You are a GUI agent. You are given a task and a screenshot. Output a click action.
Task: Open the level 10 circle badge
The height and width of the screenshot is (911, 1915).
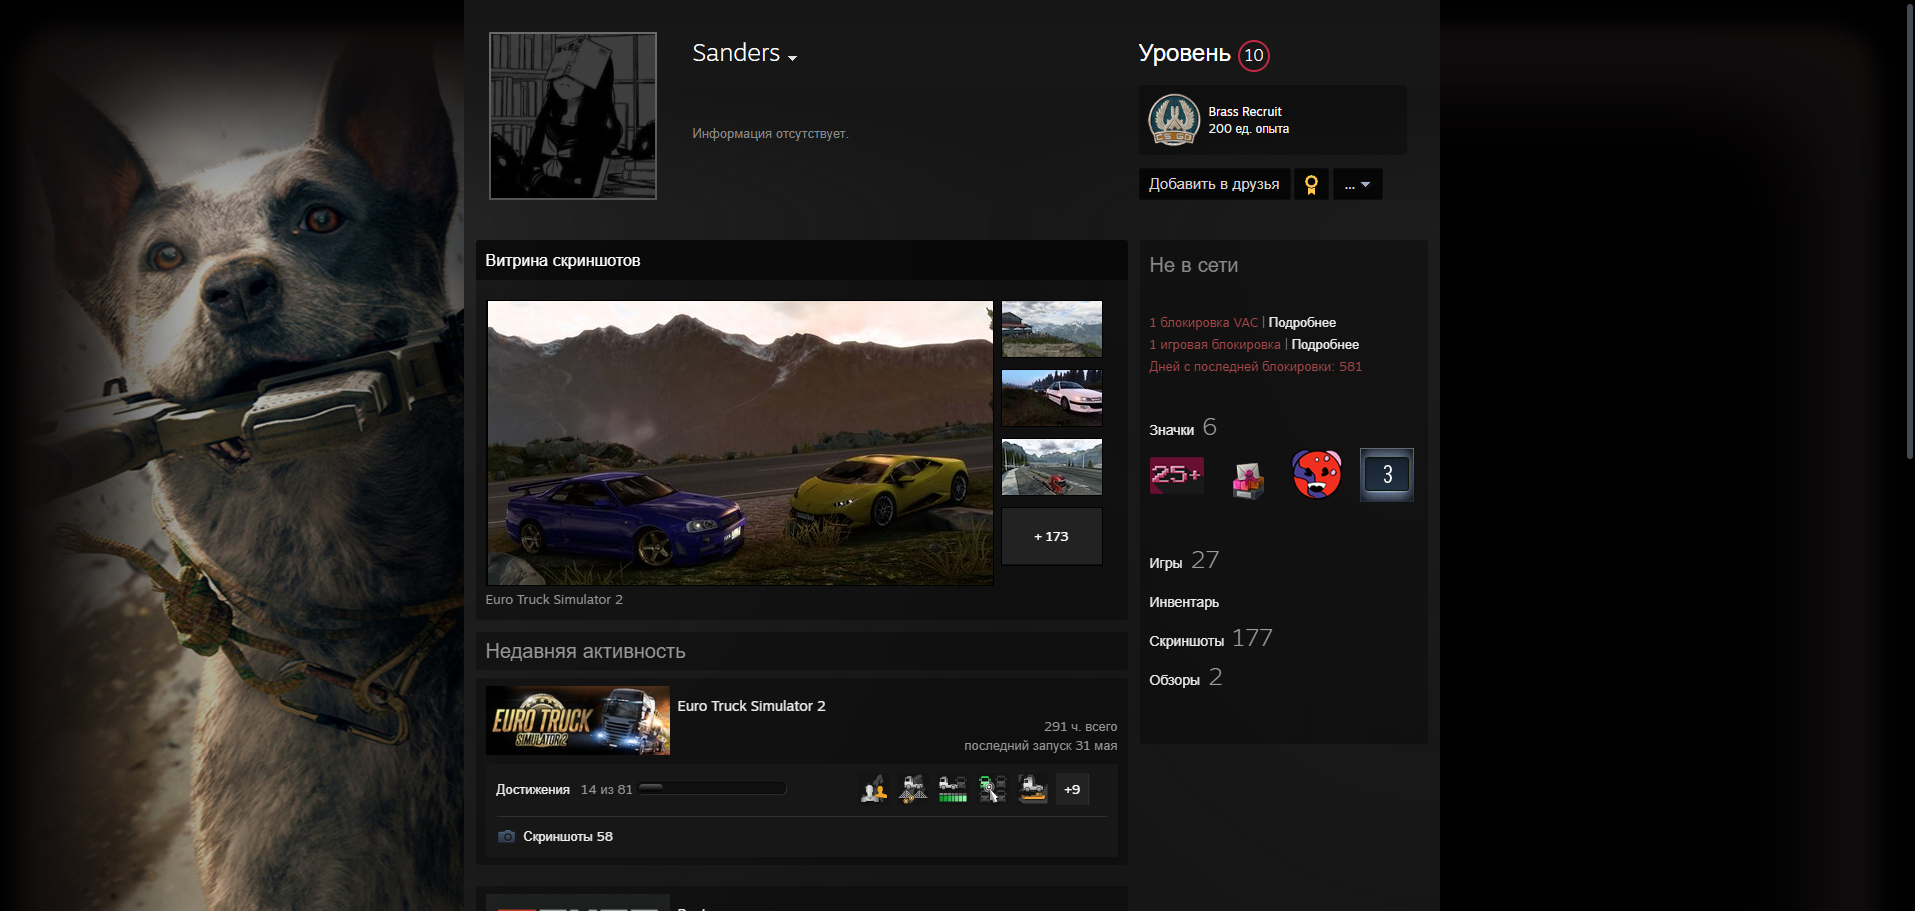[x=1254, y=55]
